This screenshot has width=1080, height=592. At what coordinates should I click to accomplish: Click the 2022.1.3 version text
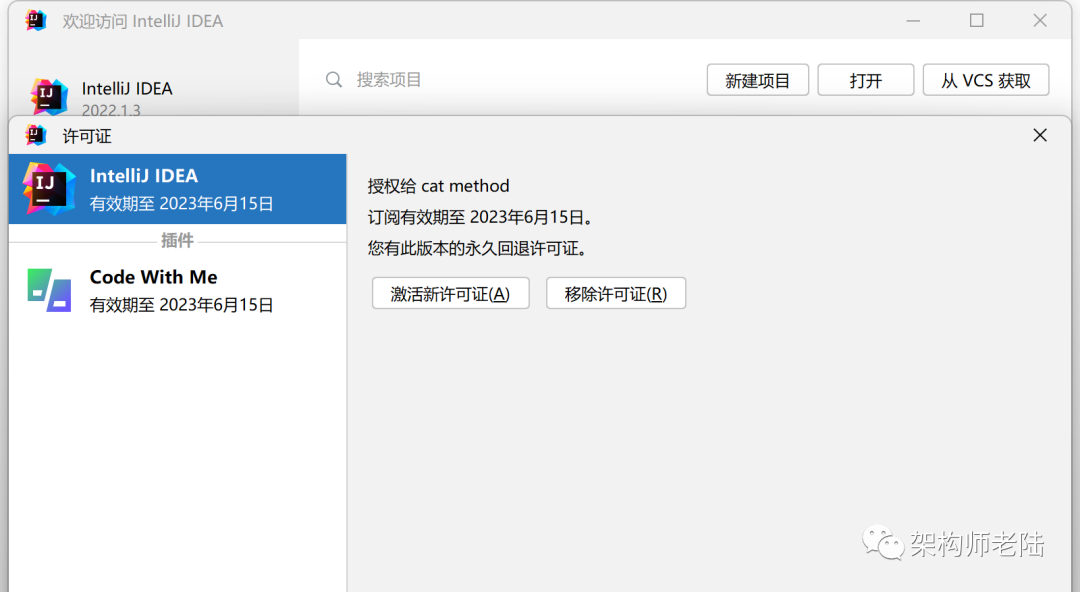111,110
